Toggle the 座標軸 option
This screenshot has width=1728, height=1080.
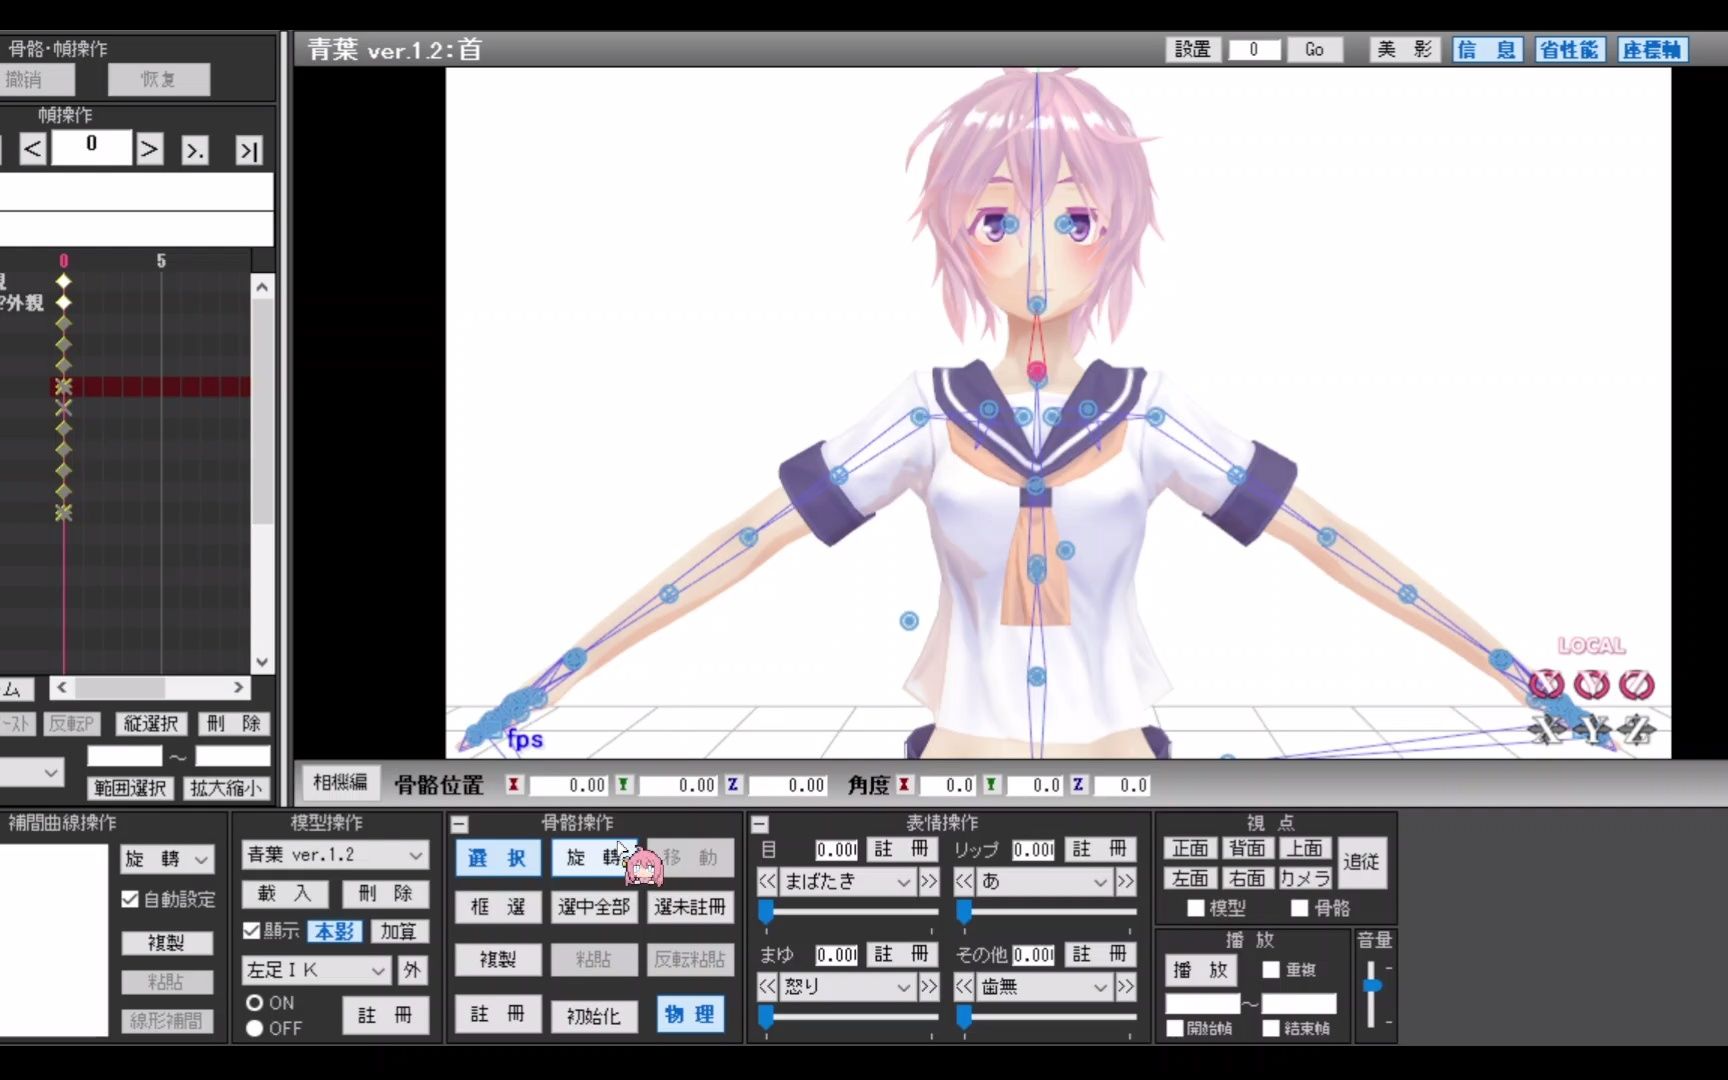click(1652, 50)
